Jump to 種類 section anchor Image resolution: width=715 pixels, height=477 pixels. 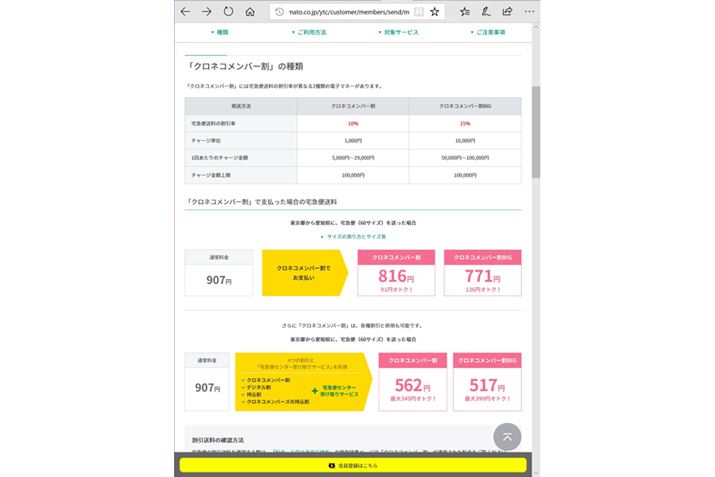[x=221, y=33]
